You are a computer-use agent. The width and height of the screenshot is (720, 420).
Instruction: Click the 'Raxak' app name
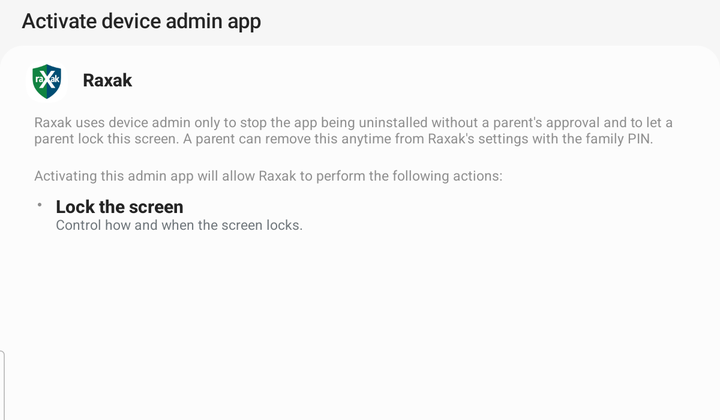click(107, 80)
